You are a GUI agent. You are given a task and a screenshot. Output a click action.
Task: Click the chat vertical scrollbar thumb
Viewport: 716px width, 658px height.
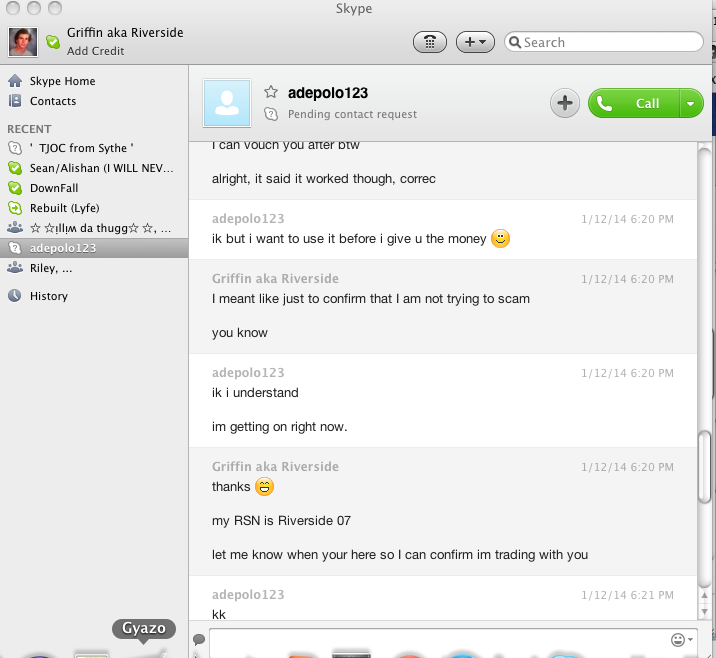click(704, 467)
